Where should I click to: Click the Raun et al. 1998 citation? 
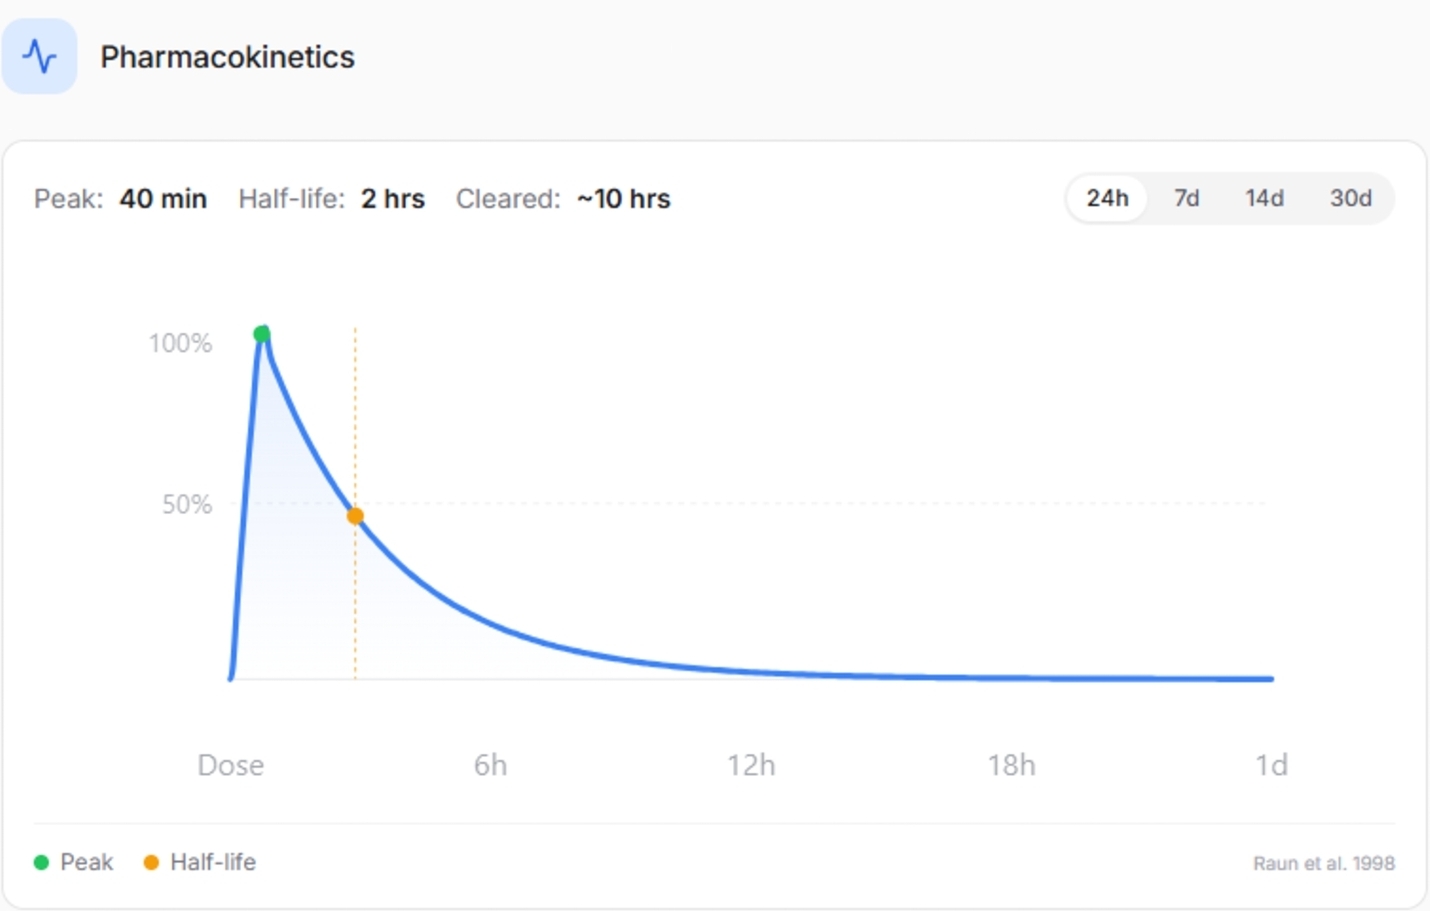(x=1323, y=862)
